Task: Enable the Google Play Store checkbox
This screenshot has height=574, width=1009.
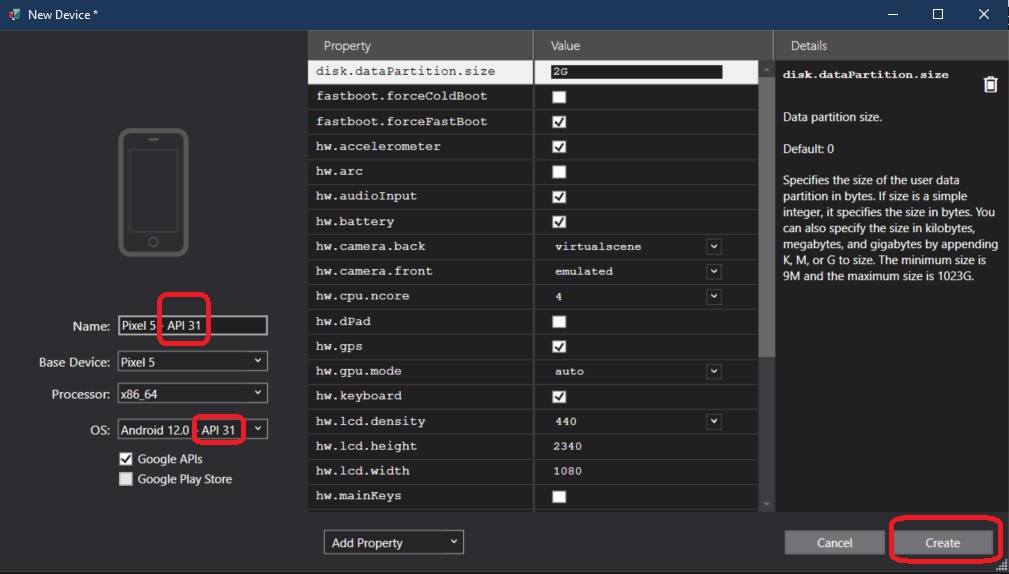Action: 126,479
